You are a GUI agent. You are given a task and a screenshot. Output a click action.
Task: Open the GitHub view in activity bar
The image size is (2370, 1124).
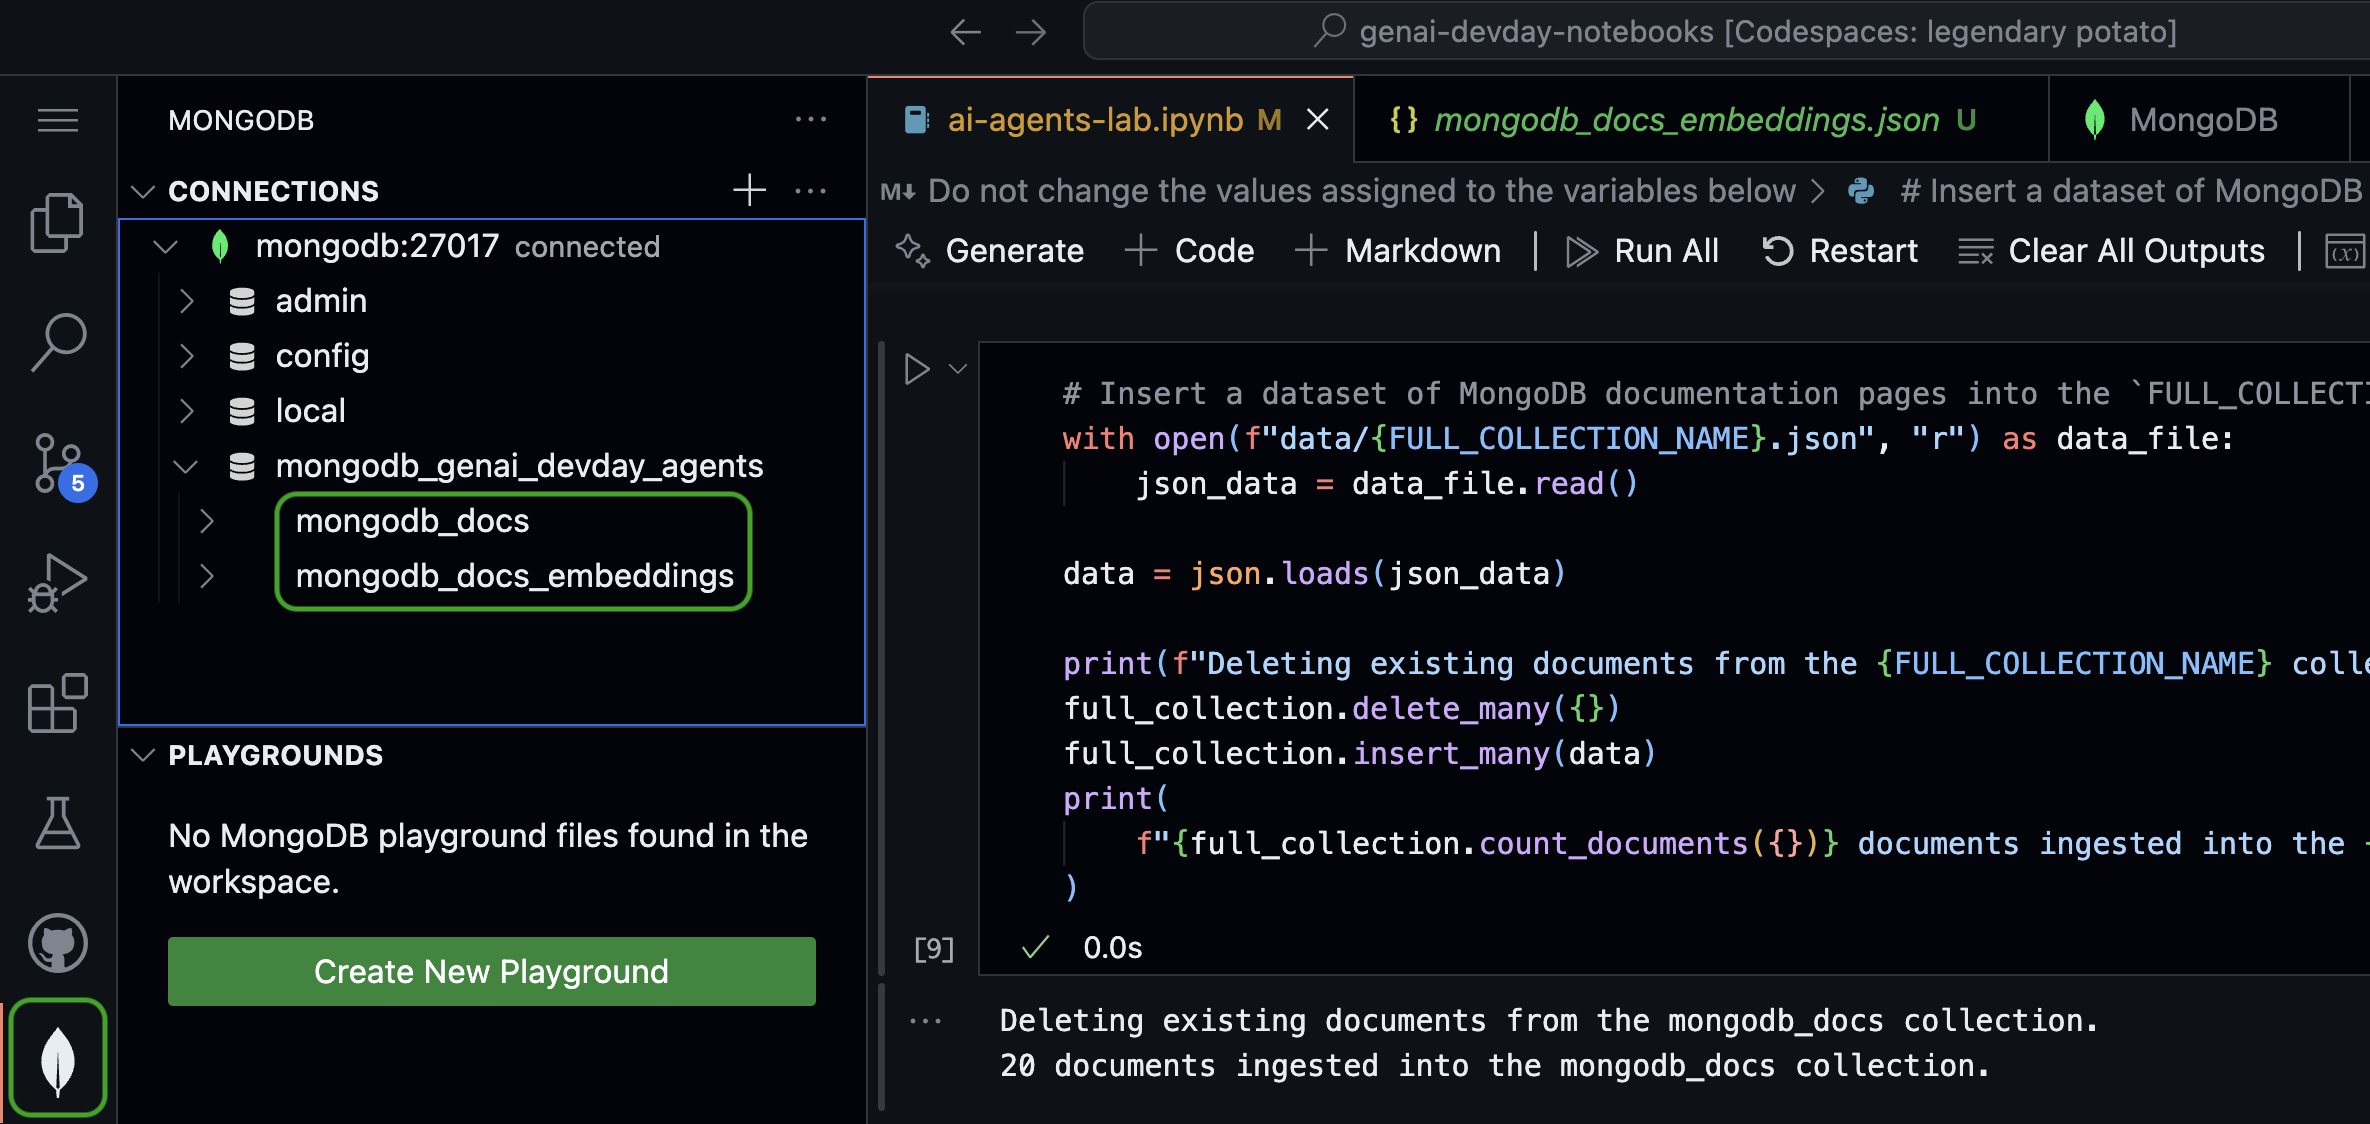point(58,943)
